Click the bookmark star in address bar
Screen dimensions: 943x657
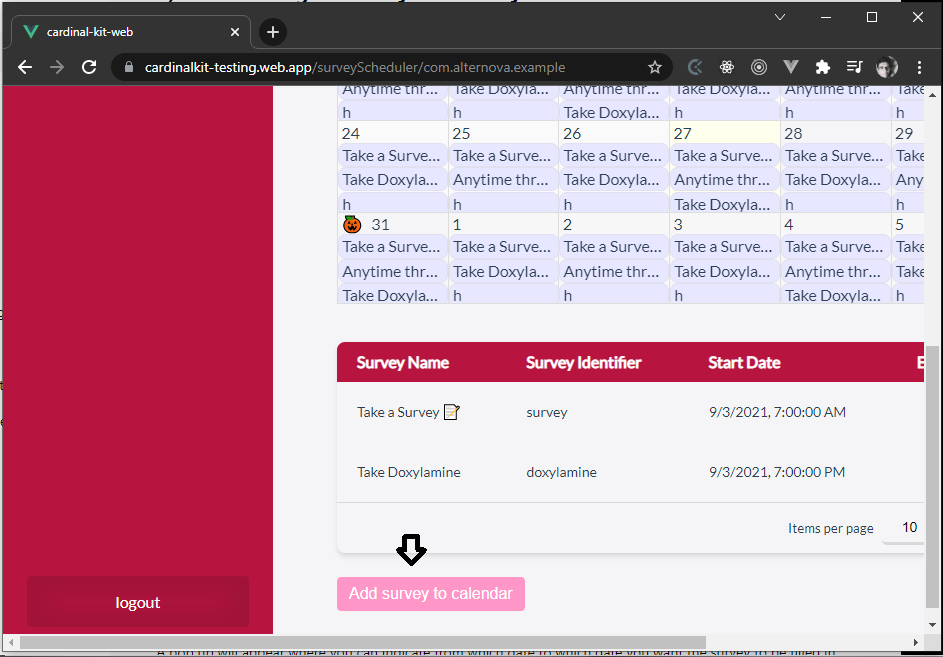(655, 68)
